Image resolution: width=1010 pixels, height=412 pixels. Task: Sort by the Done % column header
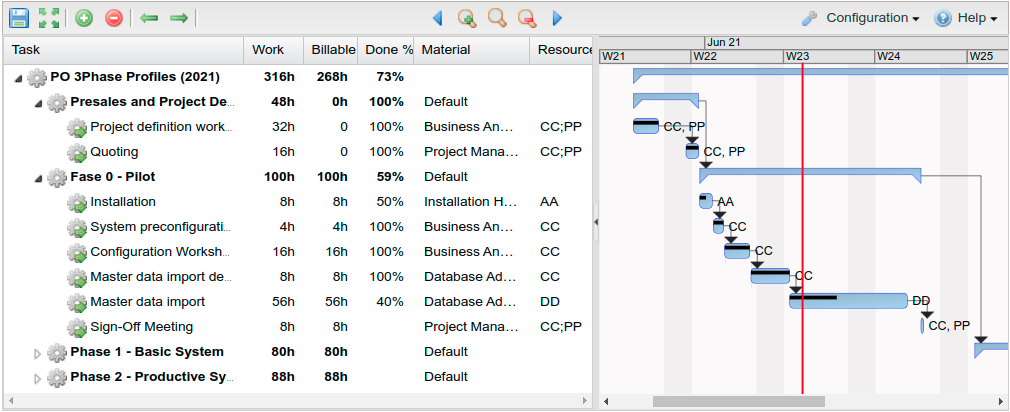tap(388, 50)
